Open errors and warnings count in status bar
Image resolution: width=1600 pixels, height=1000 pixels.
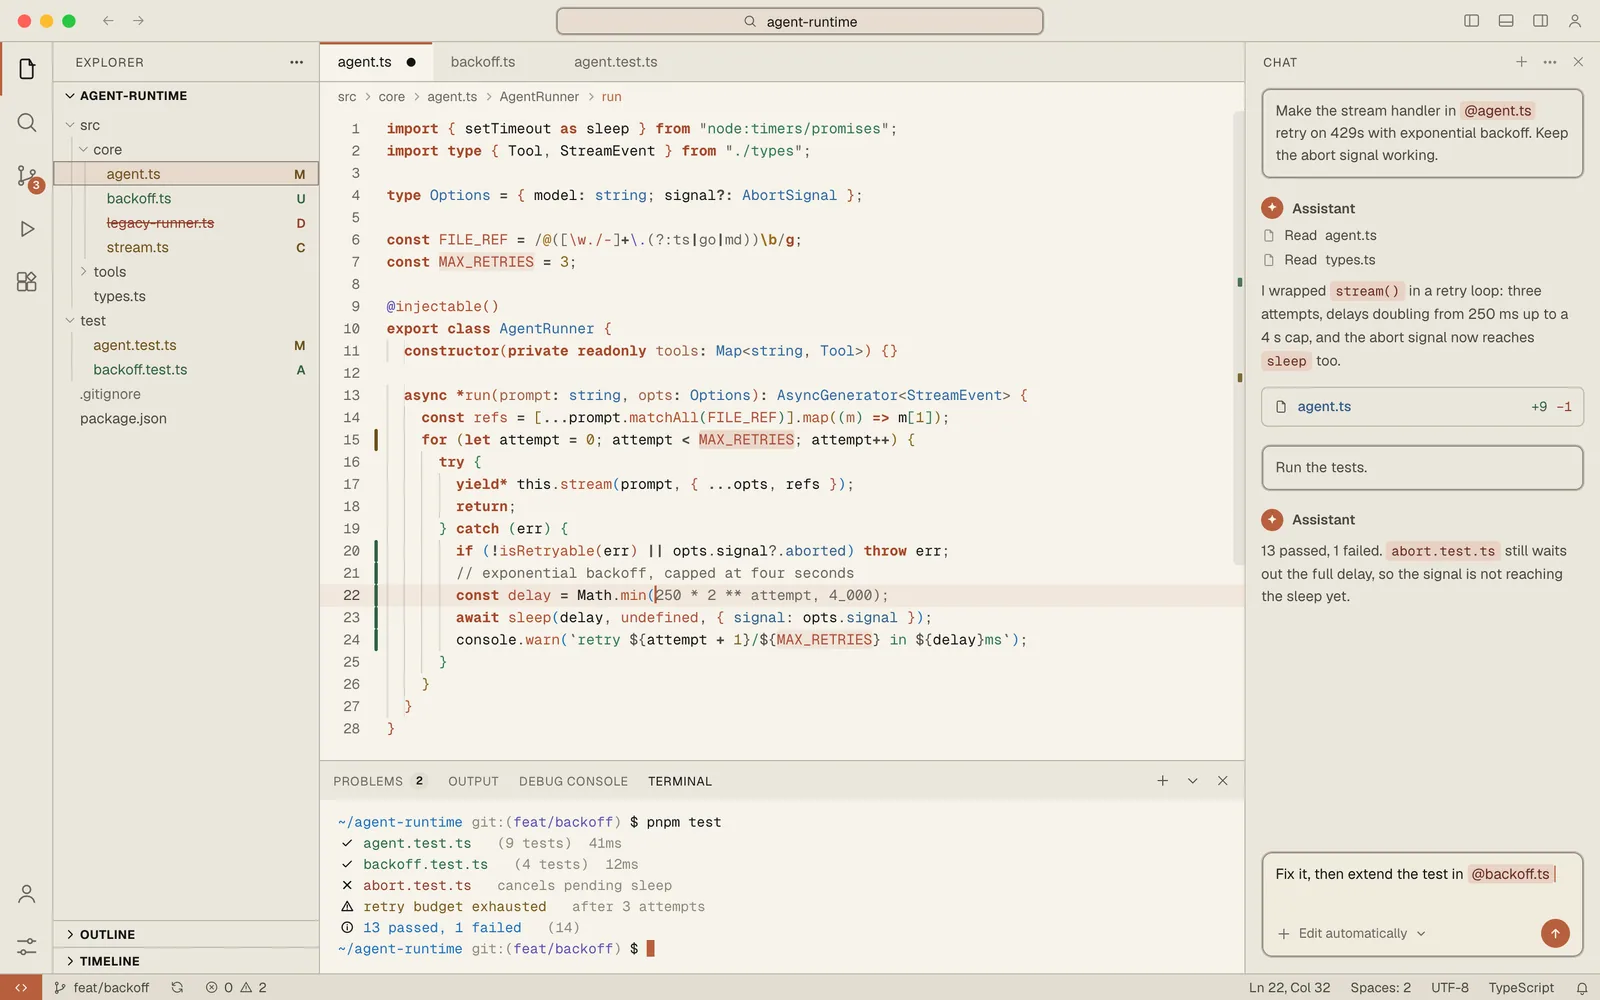coord(236,988)
